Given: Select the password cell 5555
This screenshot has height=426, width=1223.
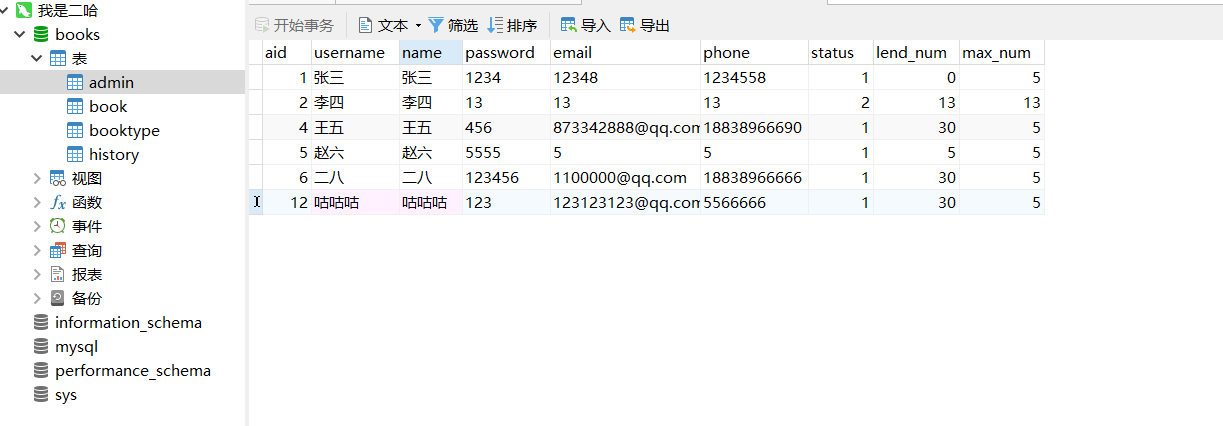Looking at the screenshot, I should click(x=507, y=153).
